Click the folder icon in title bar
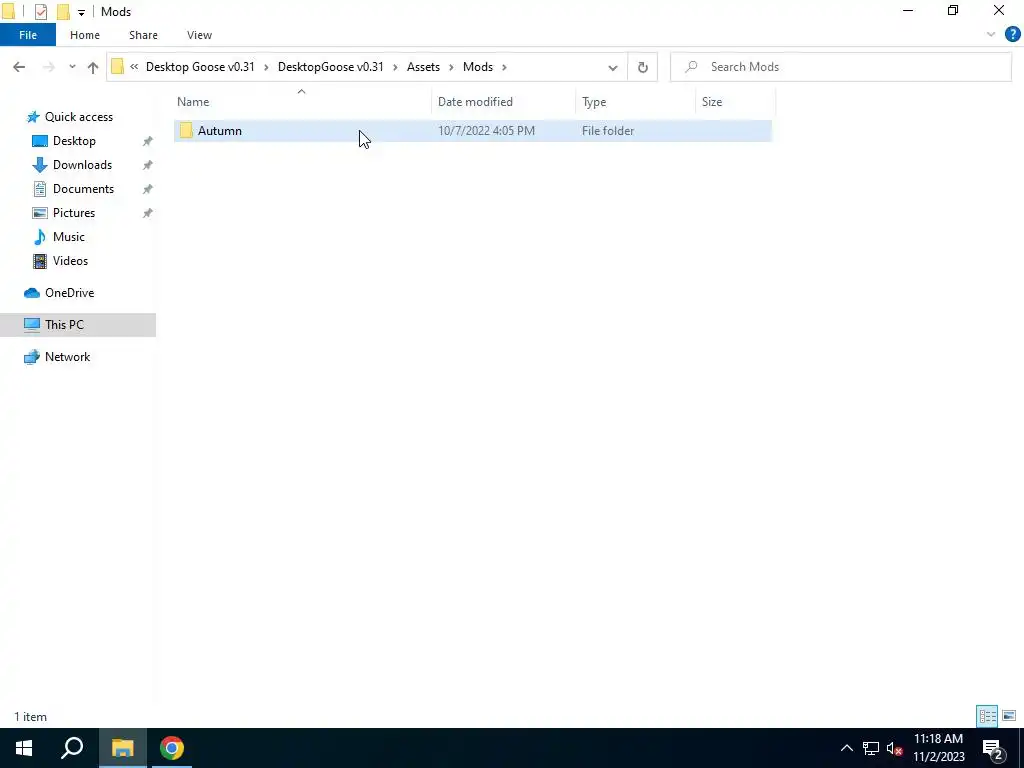1024x768 pixels. [x=8, y=12]
